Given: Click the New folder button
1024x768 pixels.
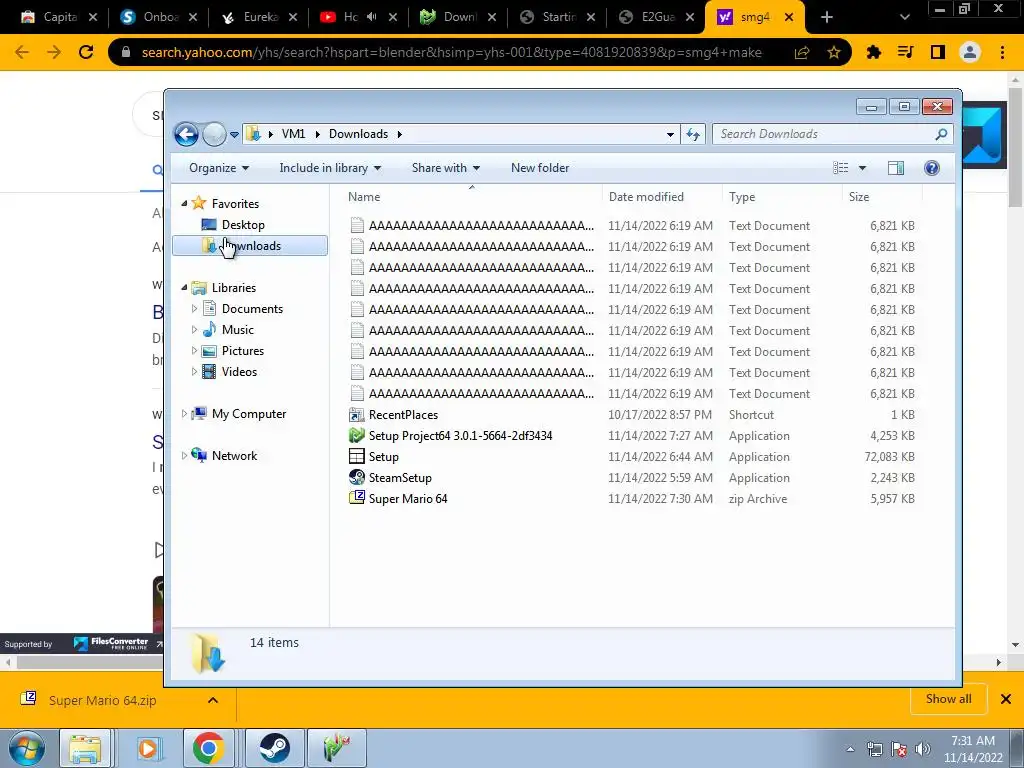Looking at the screenshot, I should (x=540, y=168).
